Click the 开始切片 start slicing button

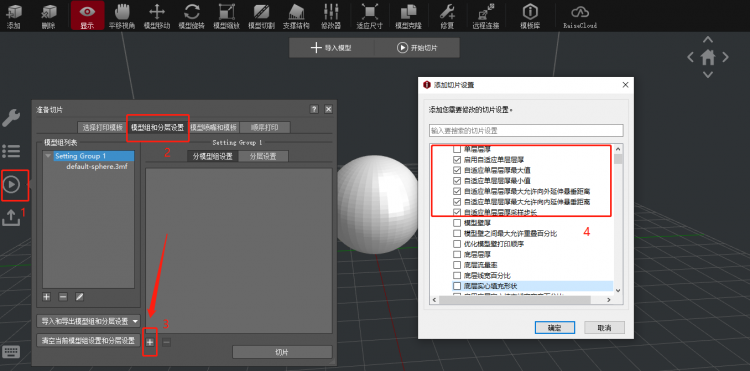417,48
